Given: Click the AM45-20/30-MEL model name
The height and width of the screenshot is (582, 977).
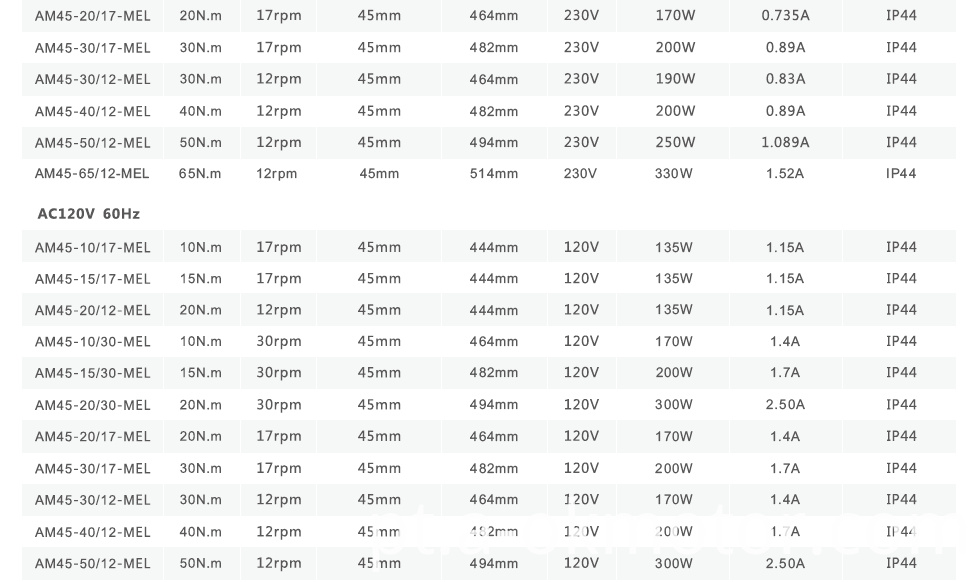Looking at the screenshot, I should click(92, 405).
